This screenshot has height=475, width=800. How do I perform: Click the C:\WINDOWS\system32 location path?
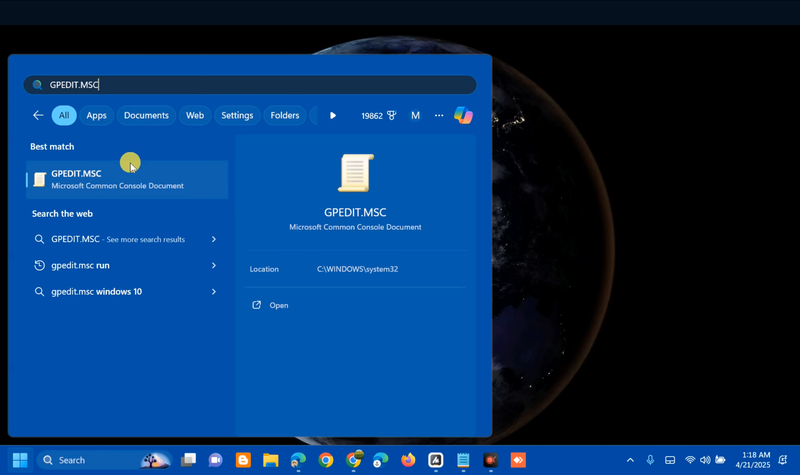point(357,269)
